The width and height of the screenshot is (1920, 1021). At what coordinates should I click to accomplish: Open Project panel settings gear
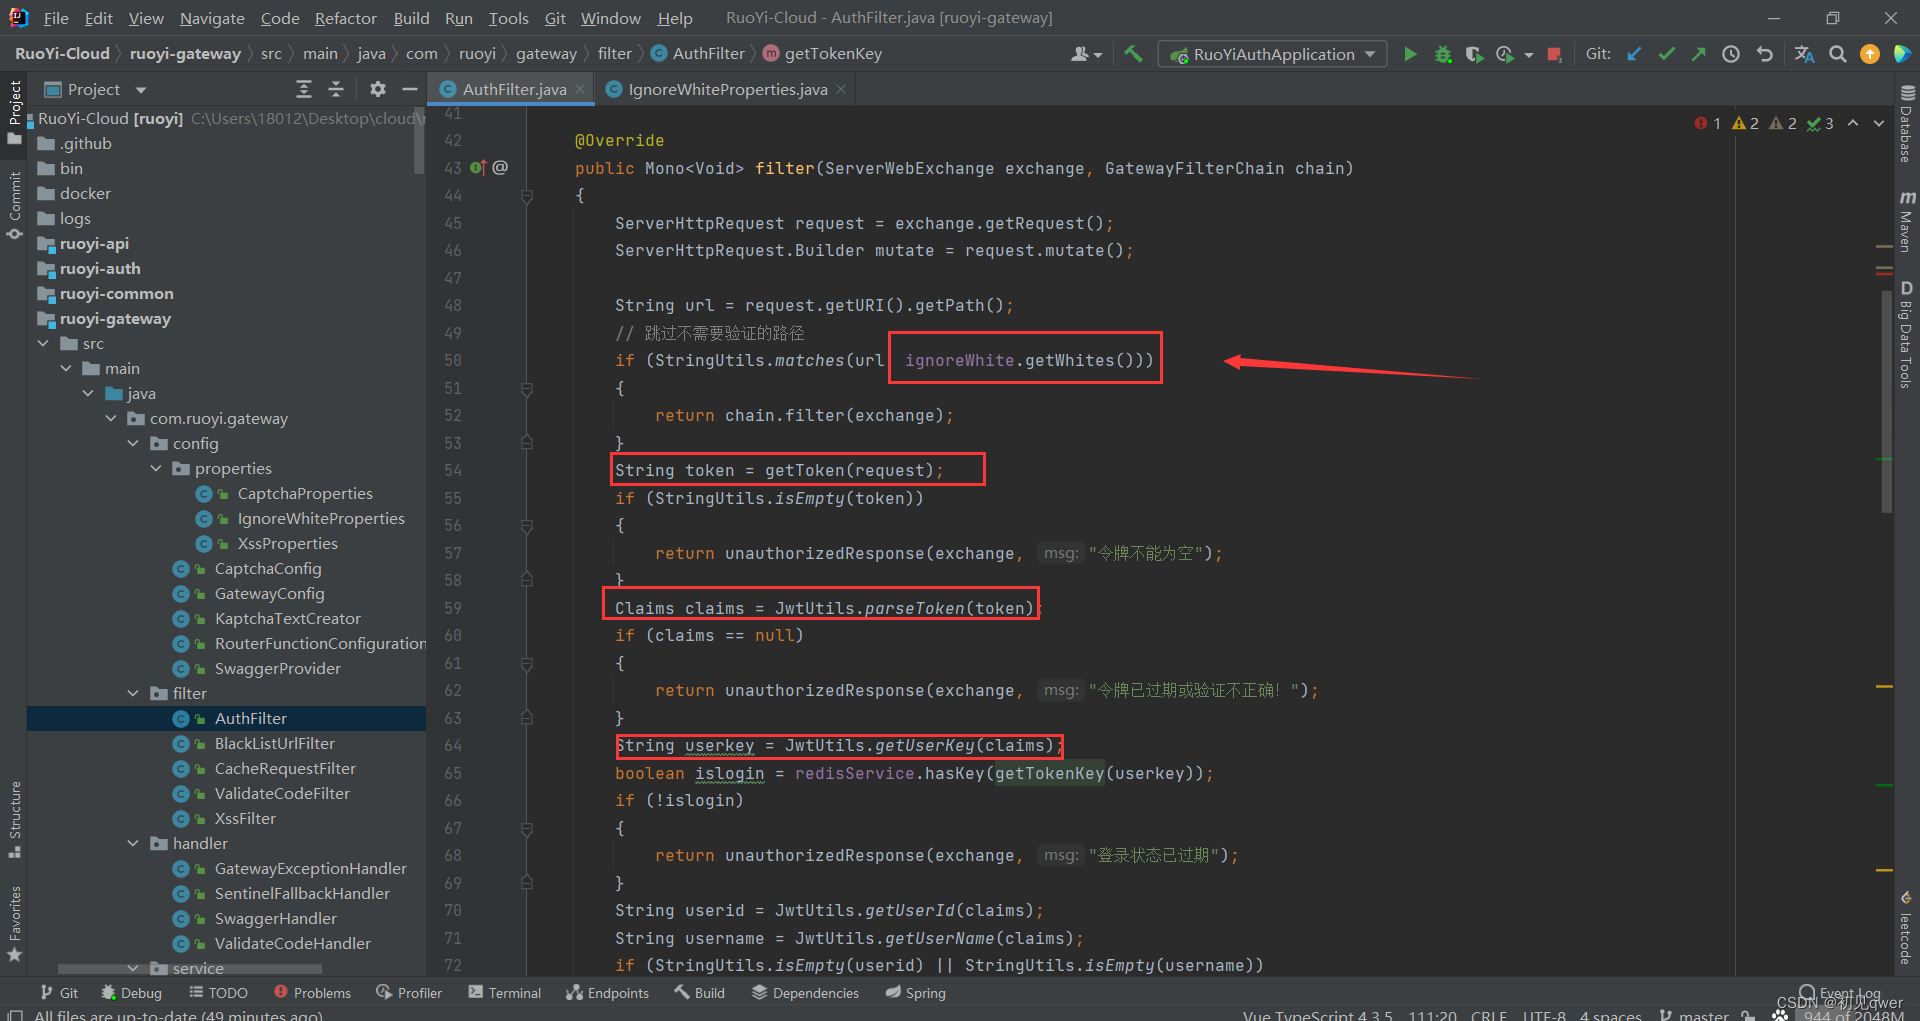pyautogui.click(x=377, y=89)
